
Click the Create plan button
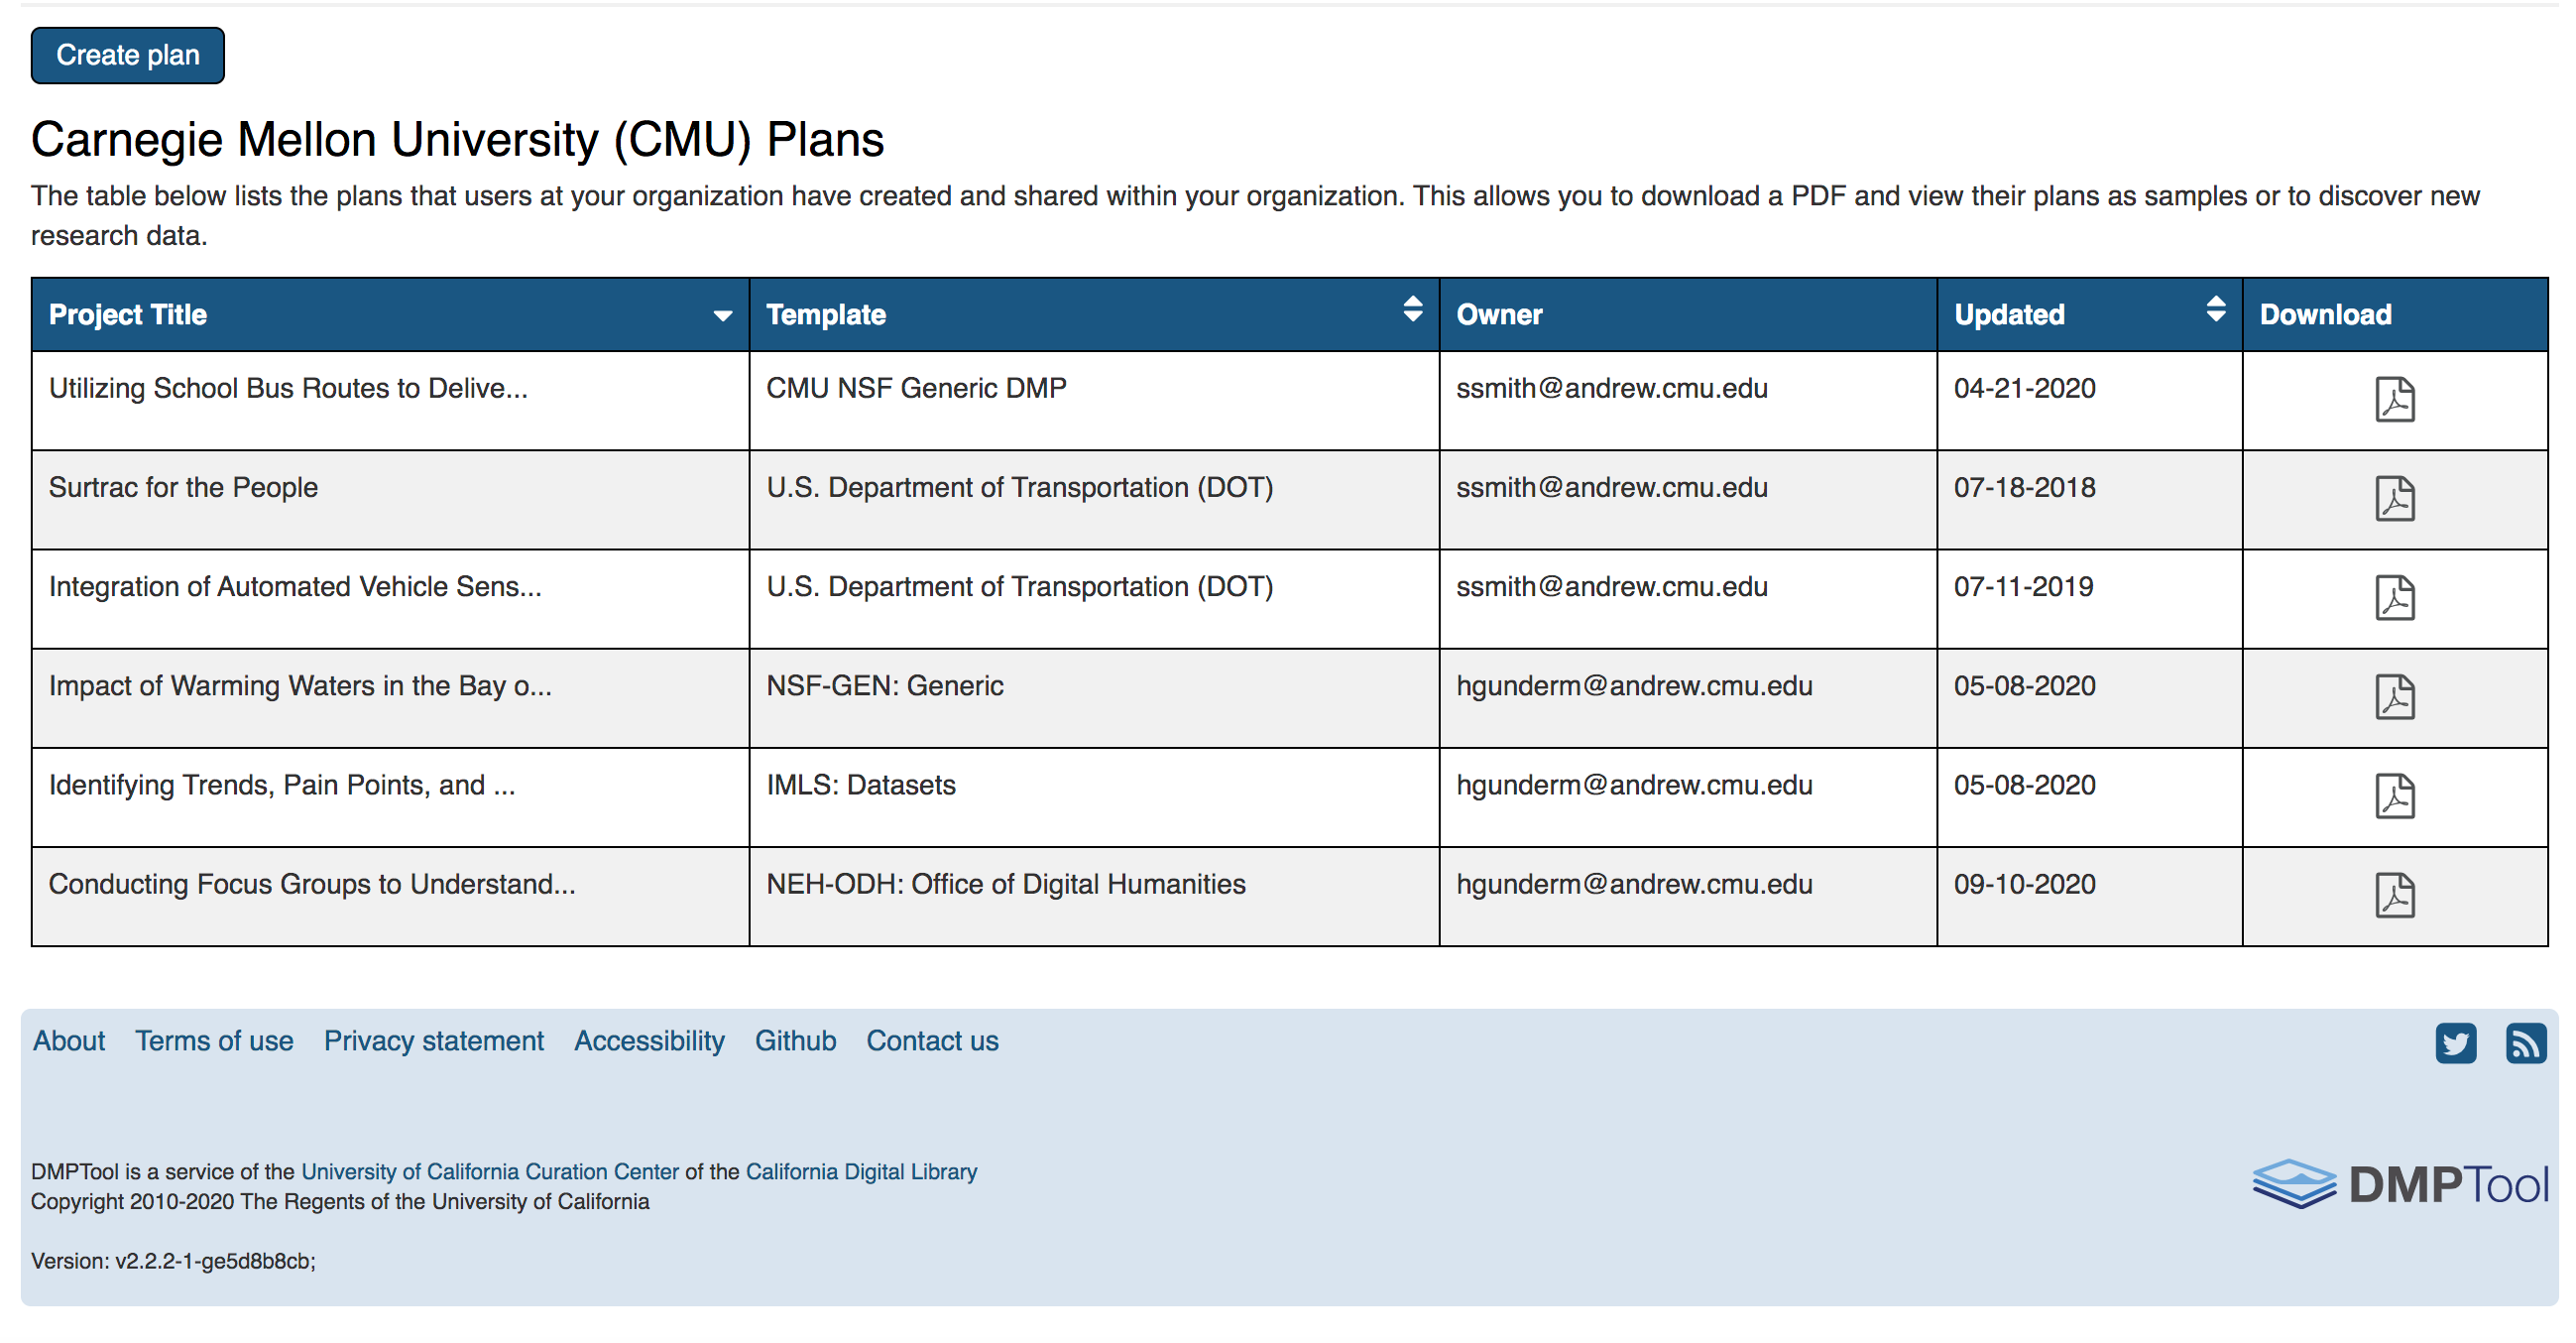pos(127,55)
